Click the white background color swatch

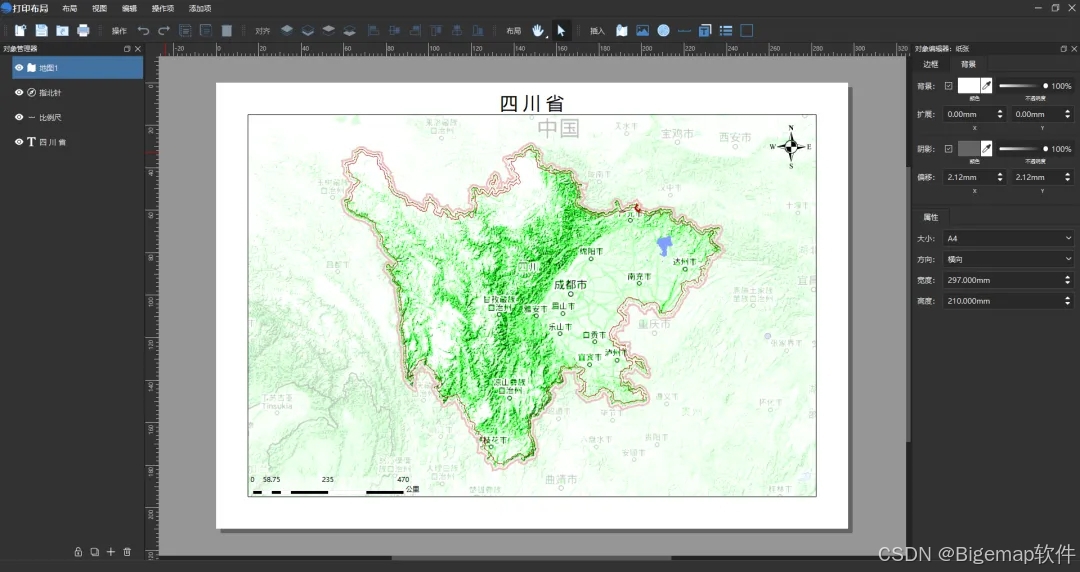969,86
